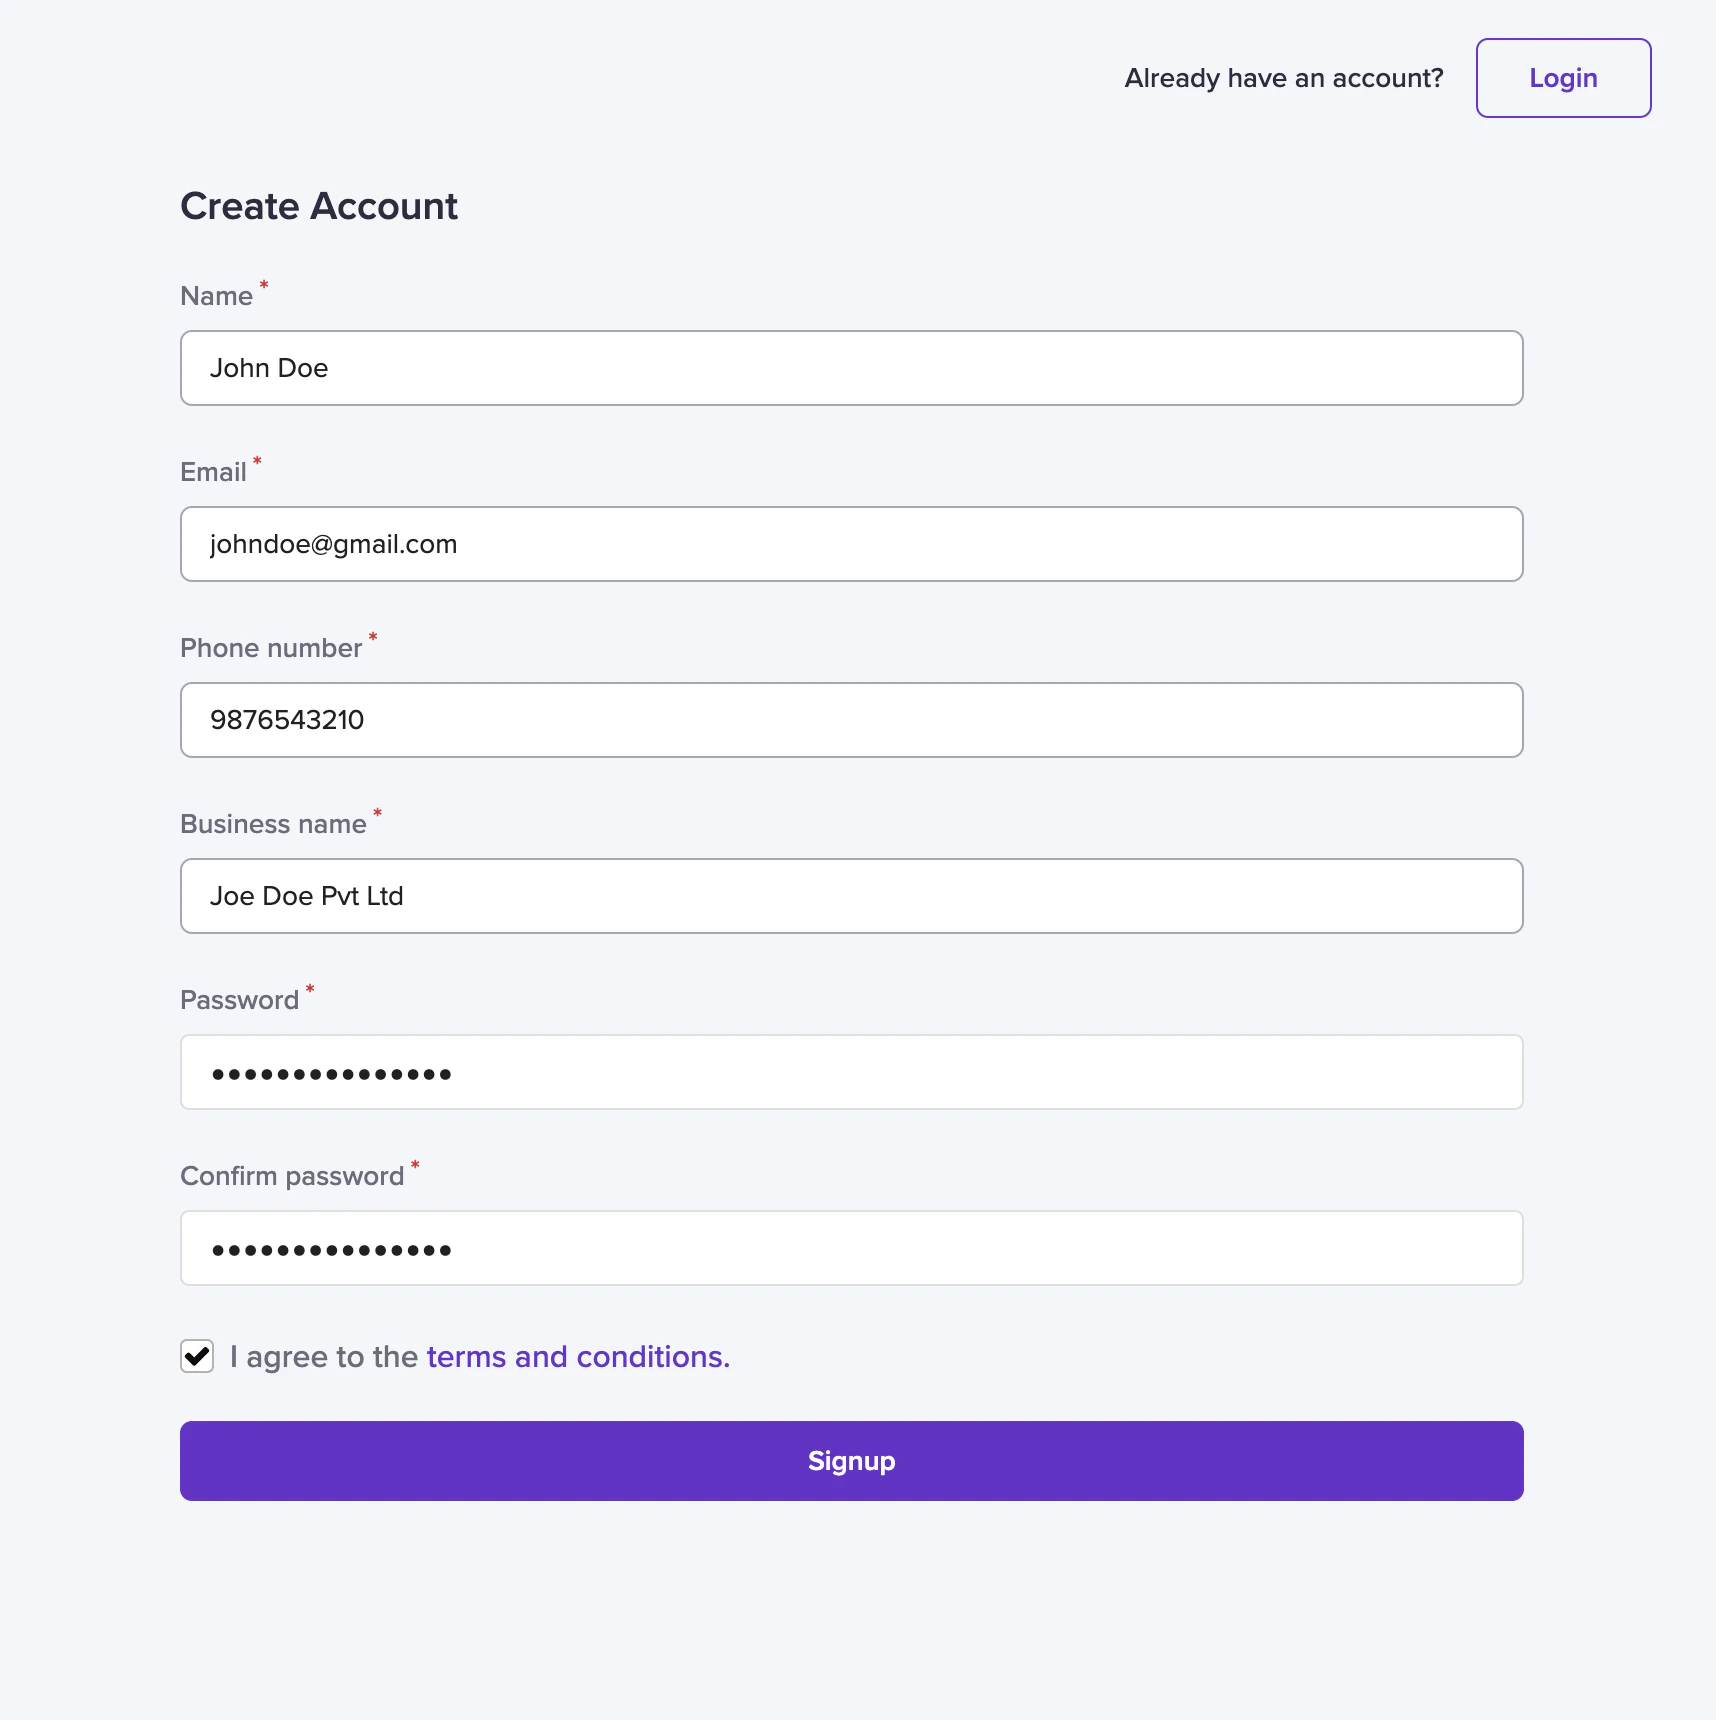Click the Password label text
Screen dimensions: 1716x1720
240,1000
